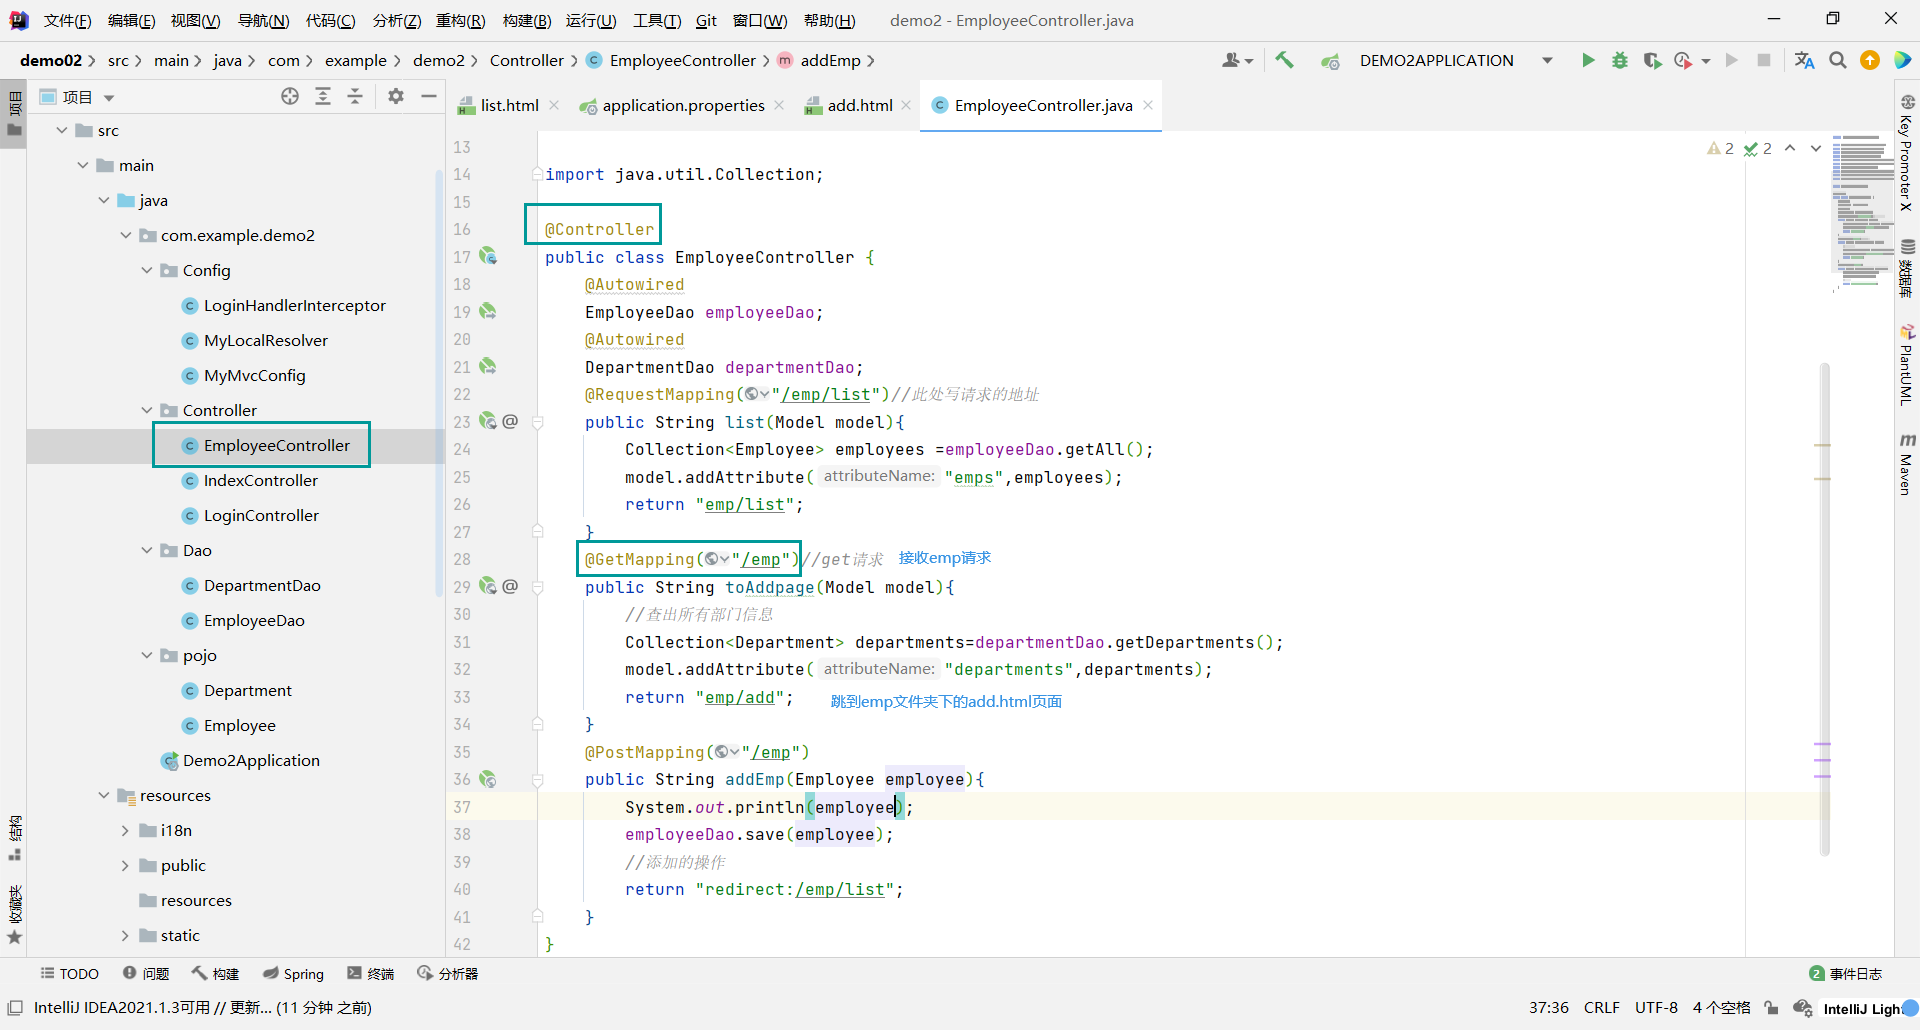The height and width of the screenshot is (1030, 1920).
Task: Run with coverage icon
Action: 1652,60
